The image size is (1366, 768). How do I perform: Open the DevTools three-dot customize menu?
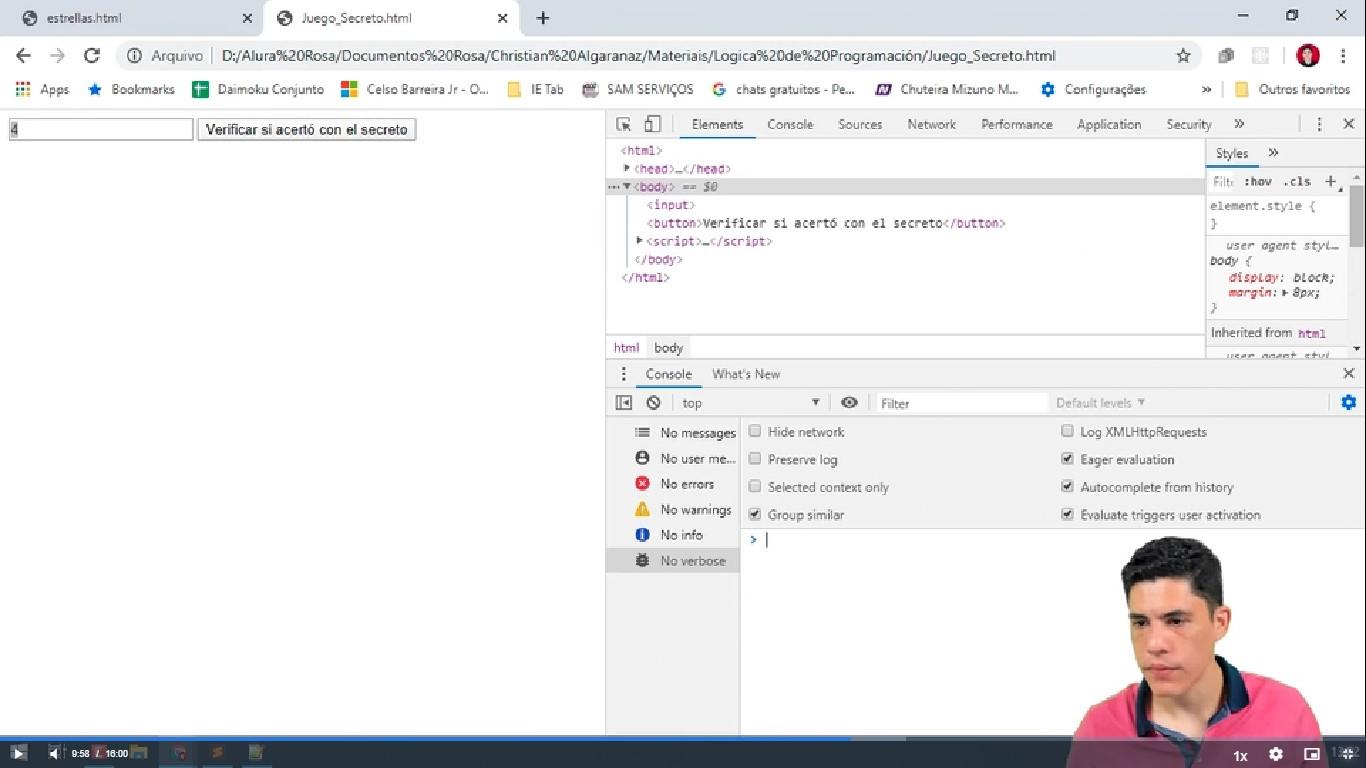[1319, 124]
